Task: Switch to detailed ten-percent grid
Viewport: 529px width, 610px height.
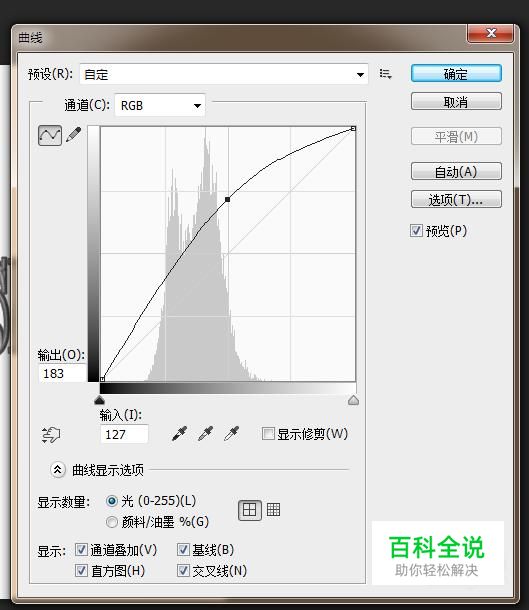Action: point(273,509)
